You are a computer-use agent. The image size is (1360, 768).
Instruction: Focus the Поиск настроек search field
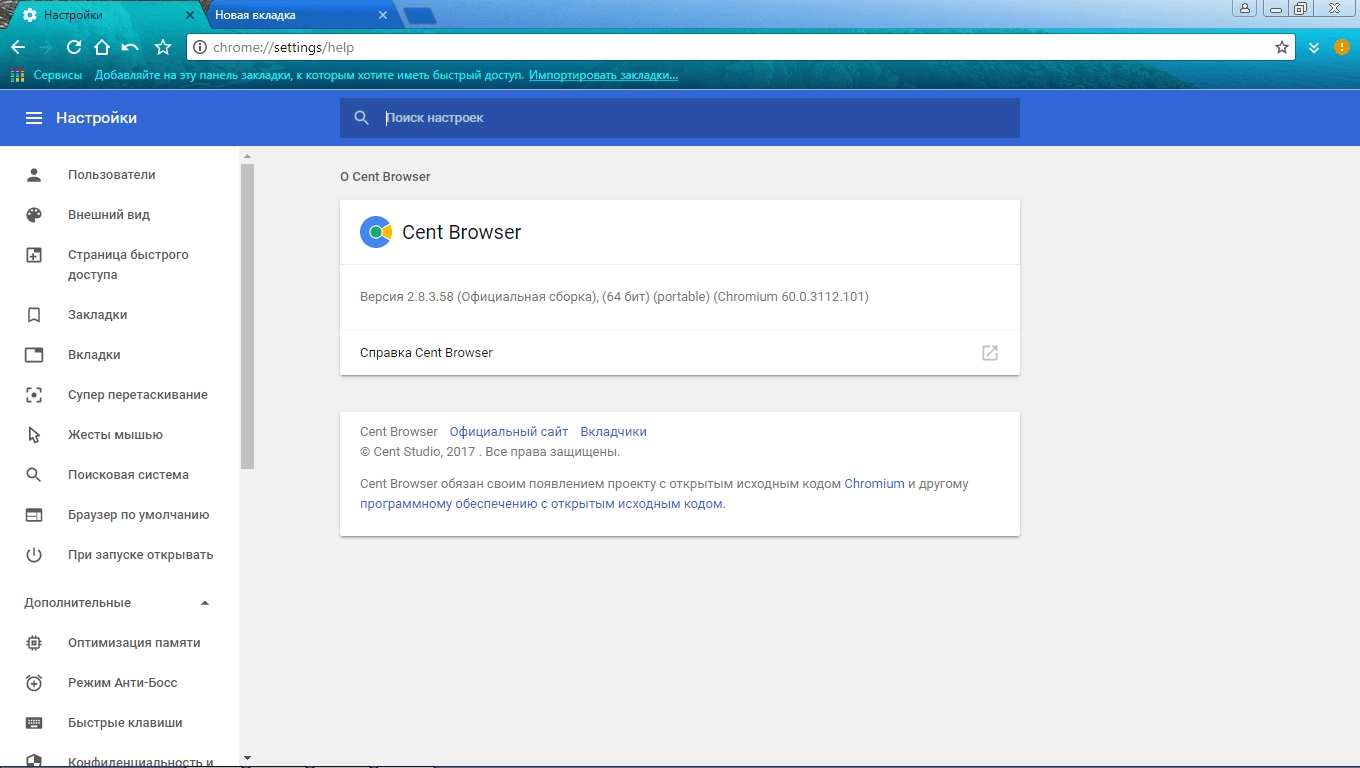[x=680, y=118]
